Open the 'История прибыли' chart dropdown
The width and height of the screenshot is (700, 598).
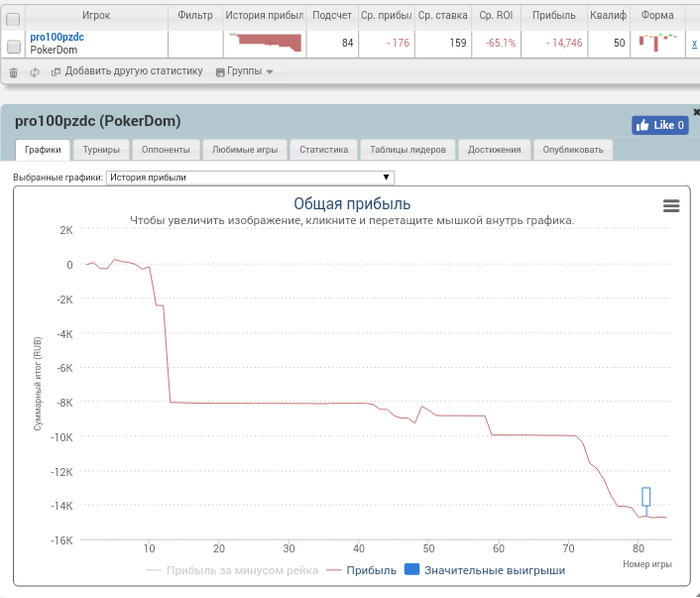click(250, 177)
